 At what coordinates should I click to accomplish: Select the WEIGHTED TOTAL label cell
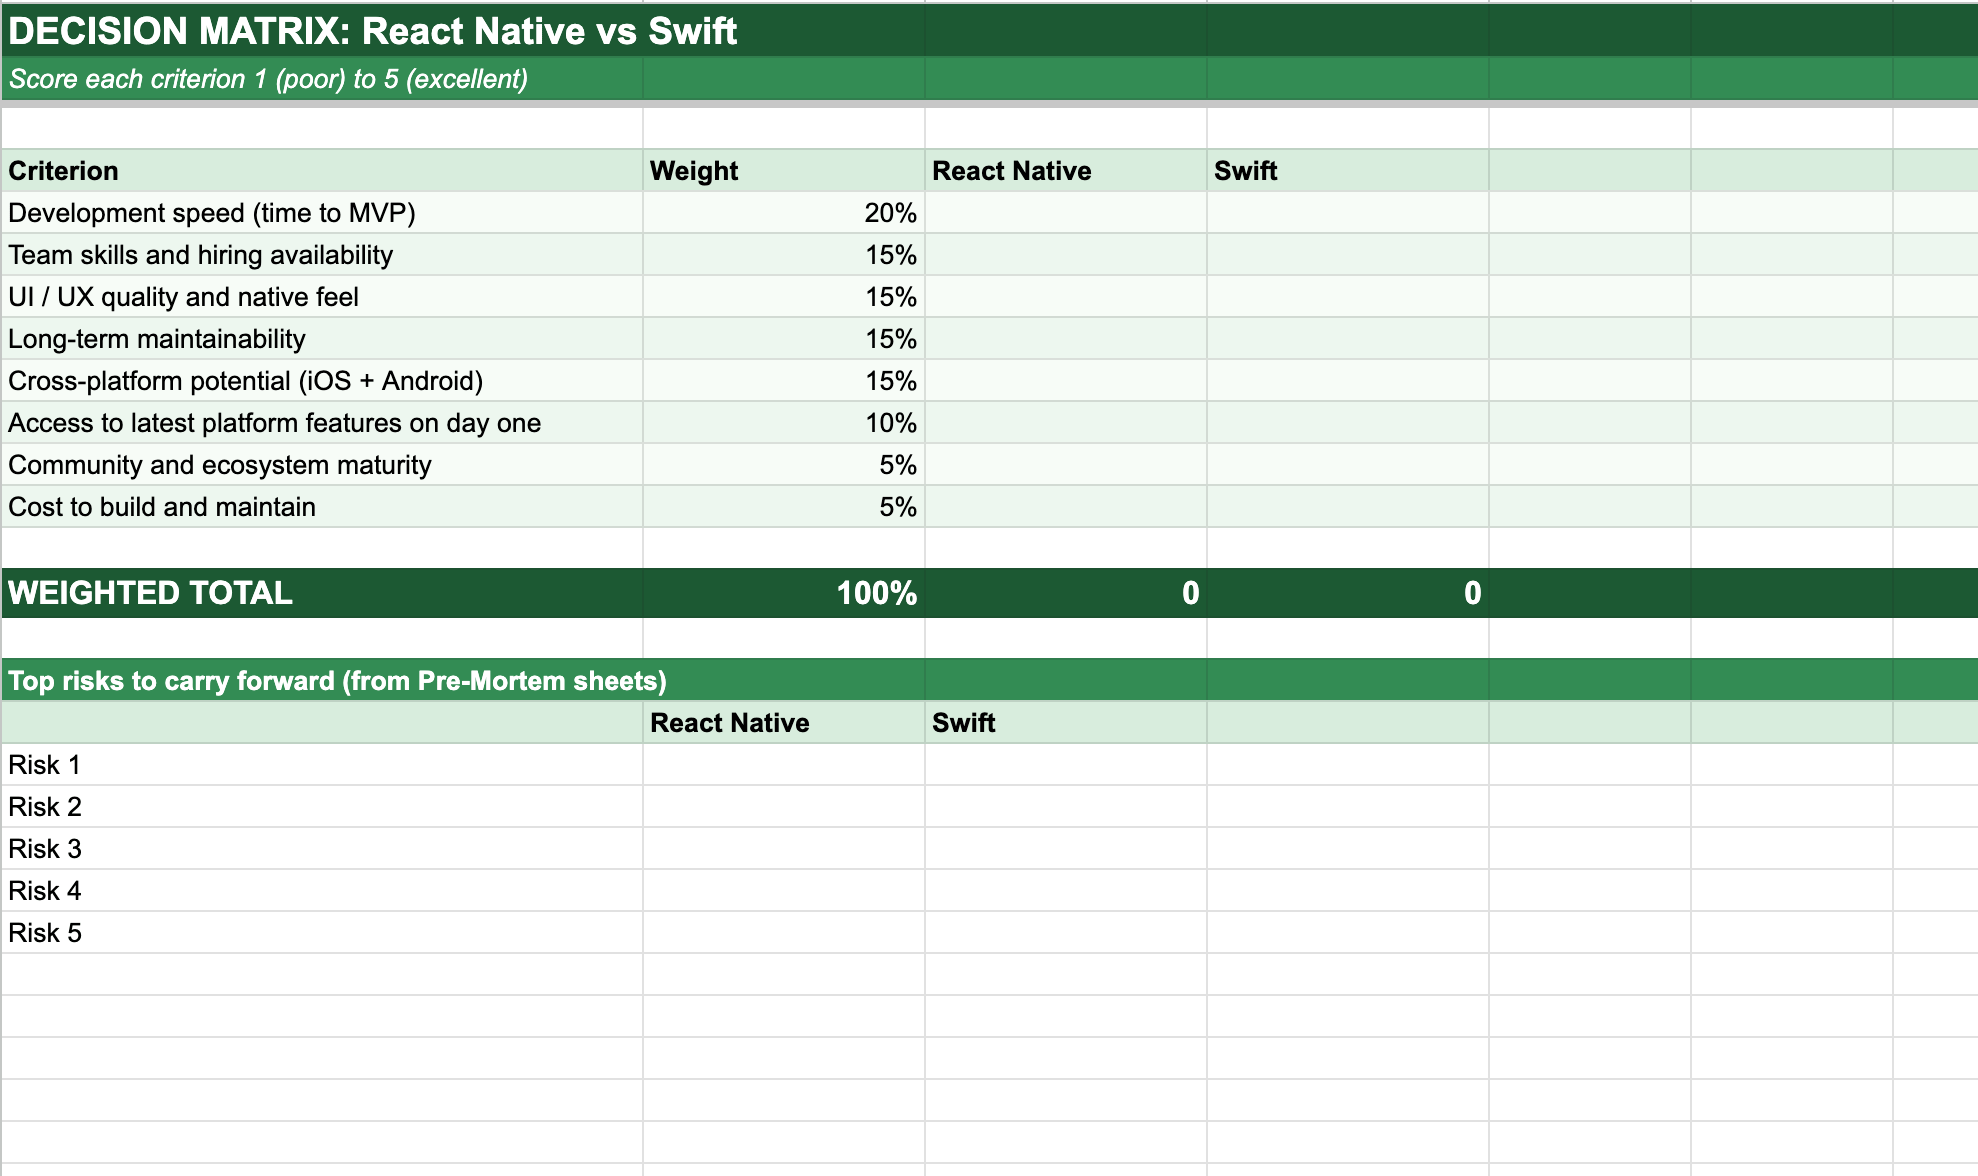pyautogui.click(x=322, y=593)
